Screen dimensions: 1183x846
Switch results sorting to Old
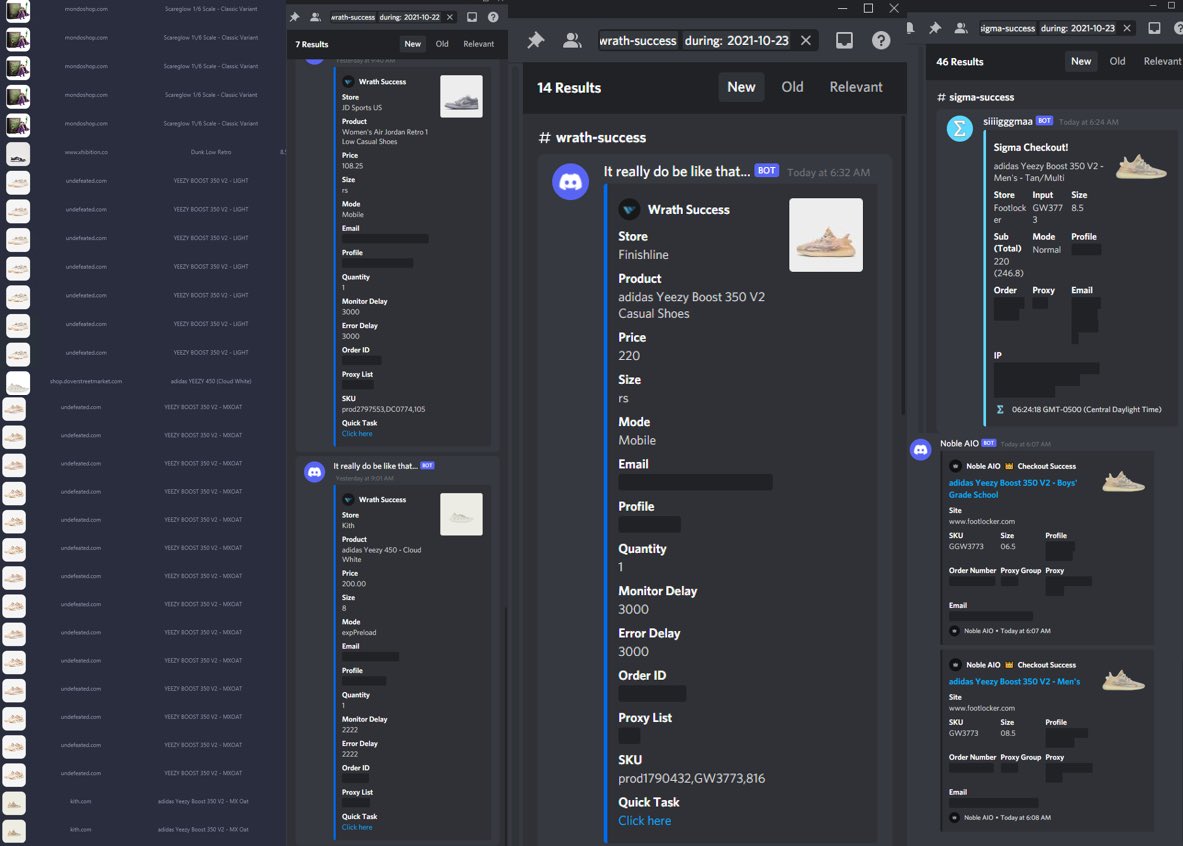pos(792,87)
